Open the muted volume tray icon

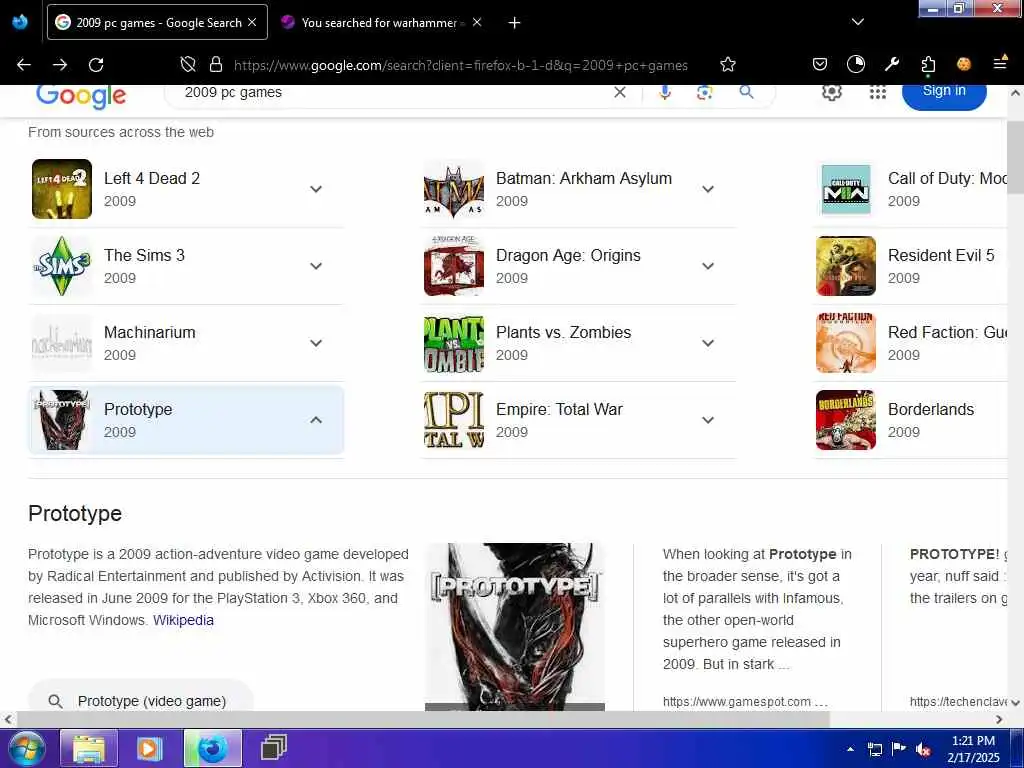pos(923,749)
